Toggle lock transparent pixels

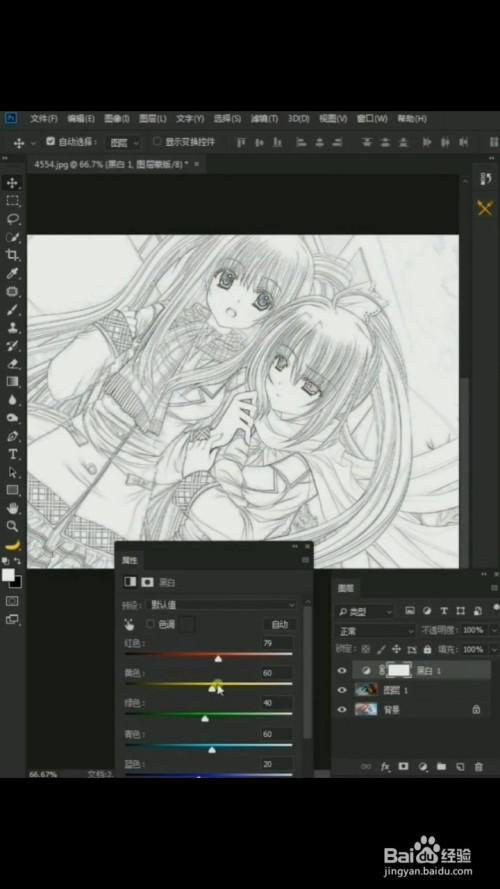pyautogui.click(x=366, y=649)
